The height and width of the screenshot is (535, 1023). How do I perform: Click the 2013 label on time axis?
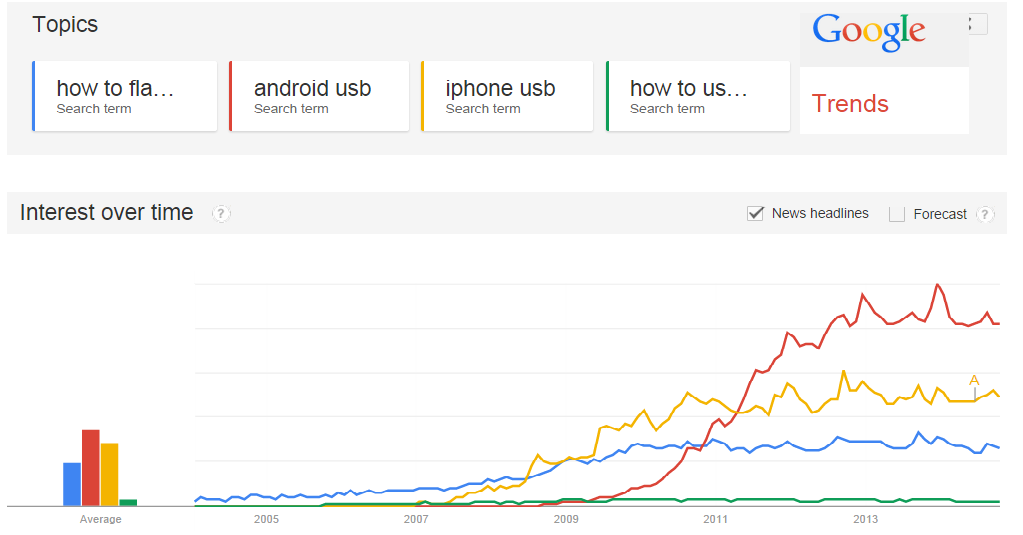[x=866, y=519]
